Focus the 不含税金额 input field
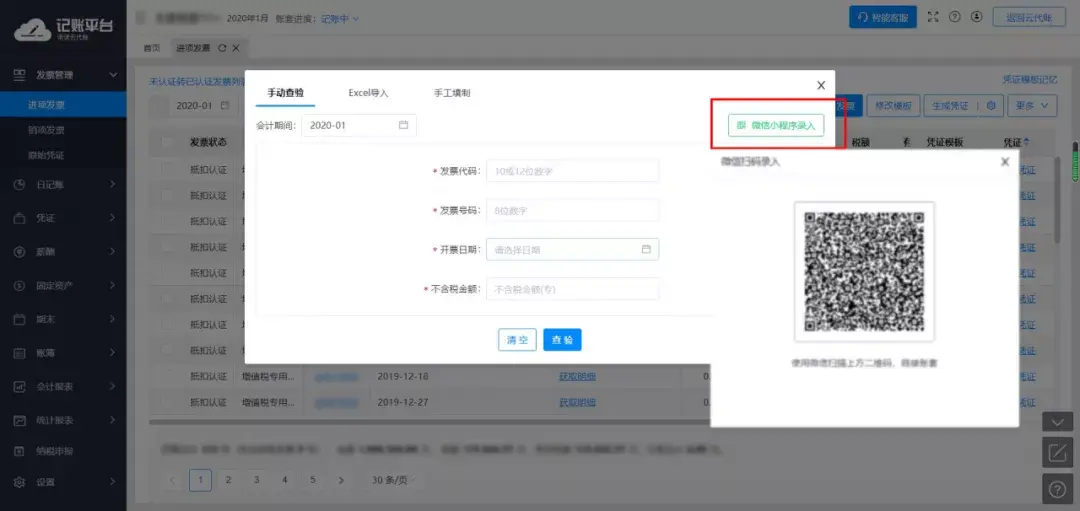The width and height of the screenshot is (1080, 511). point(572,289)
